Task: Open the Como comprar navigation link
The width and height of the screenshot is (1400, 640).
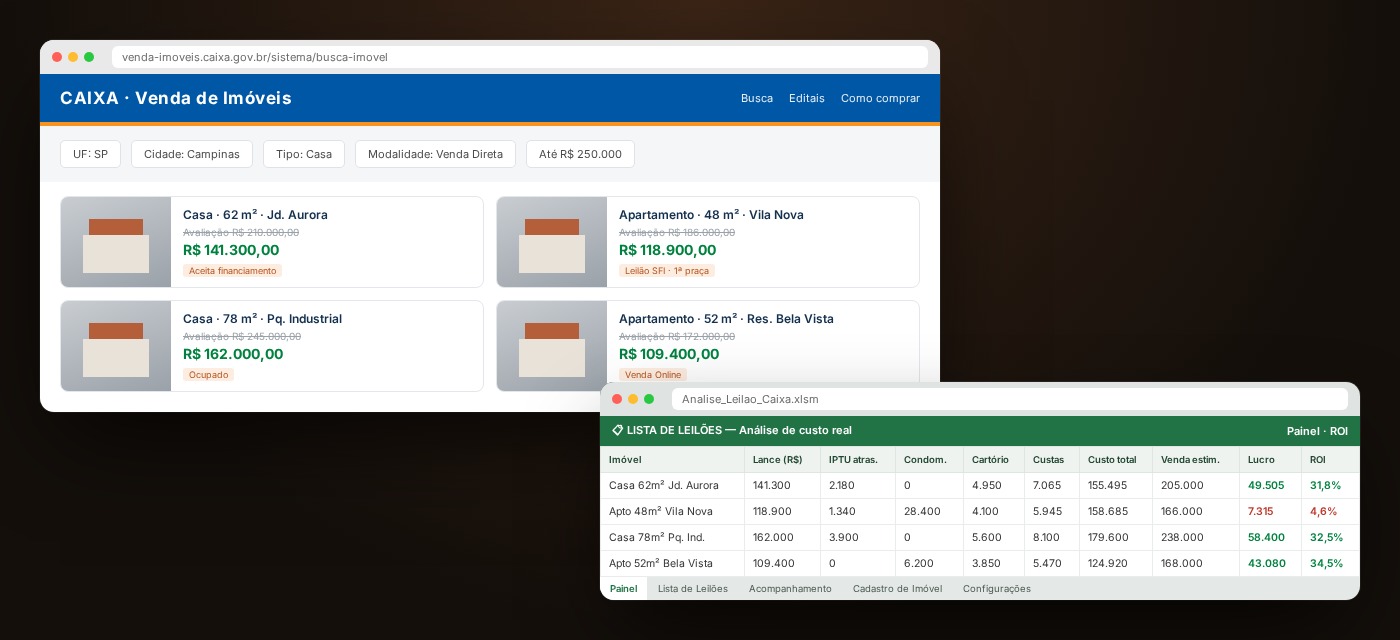Action: coord(880,98)
